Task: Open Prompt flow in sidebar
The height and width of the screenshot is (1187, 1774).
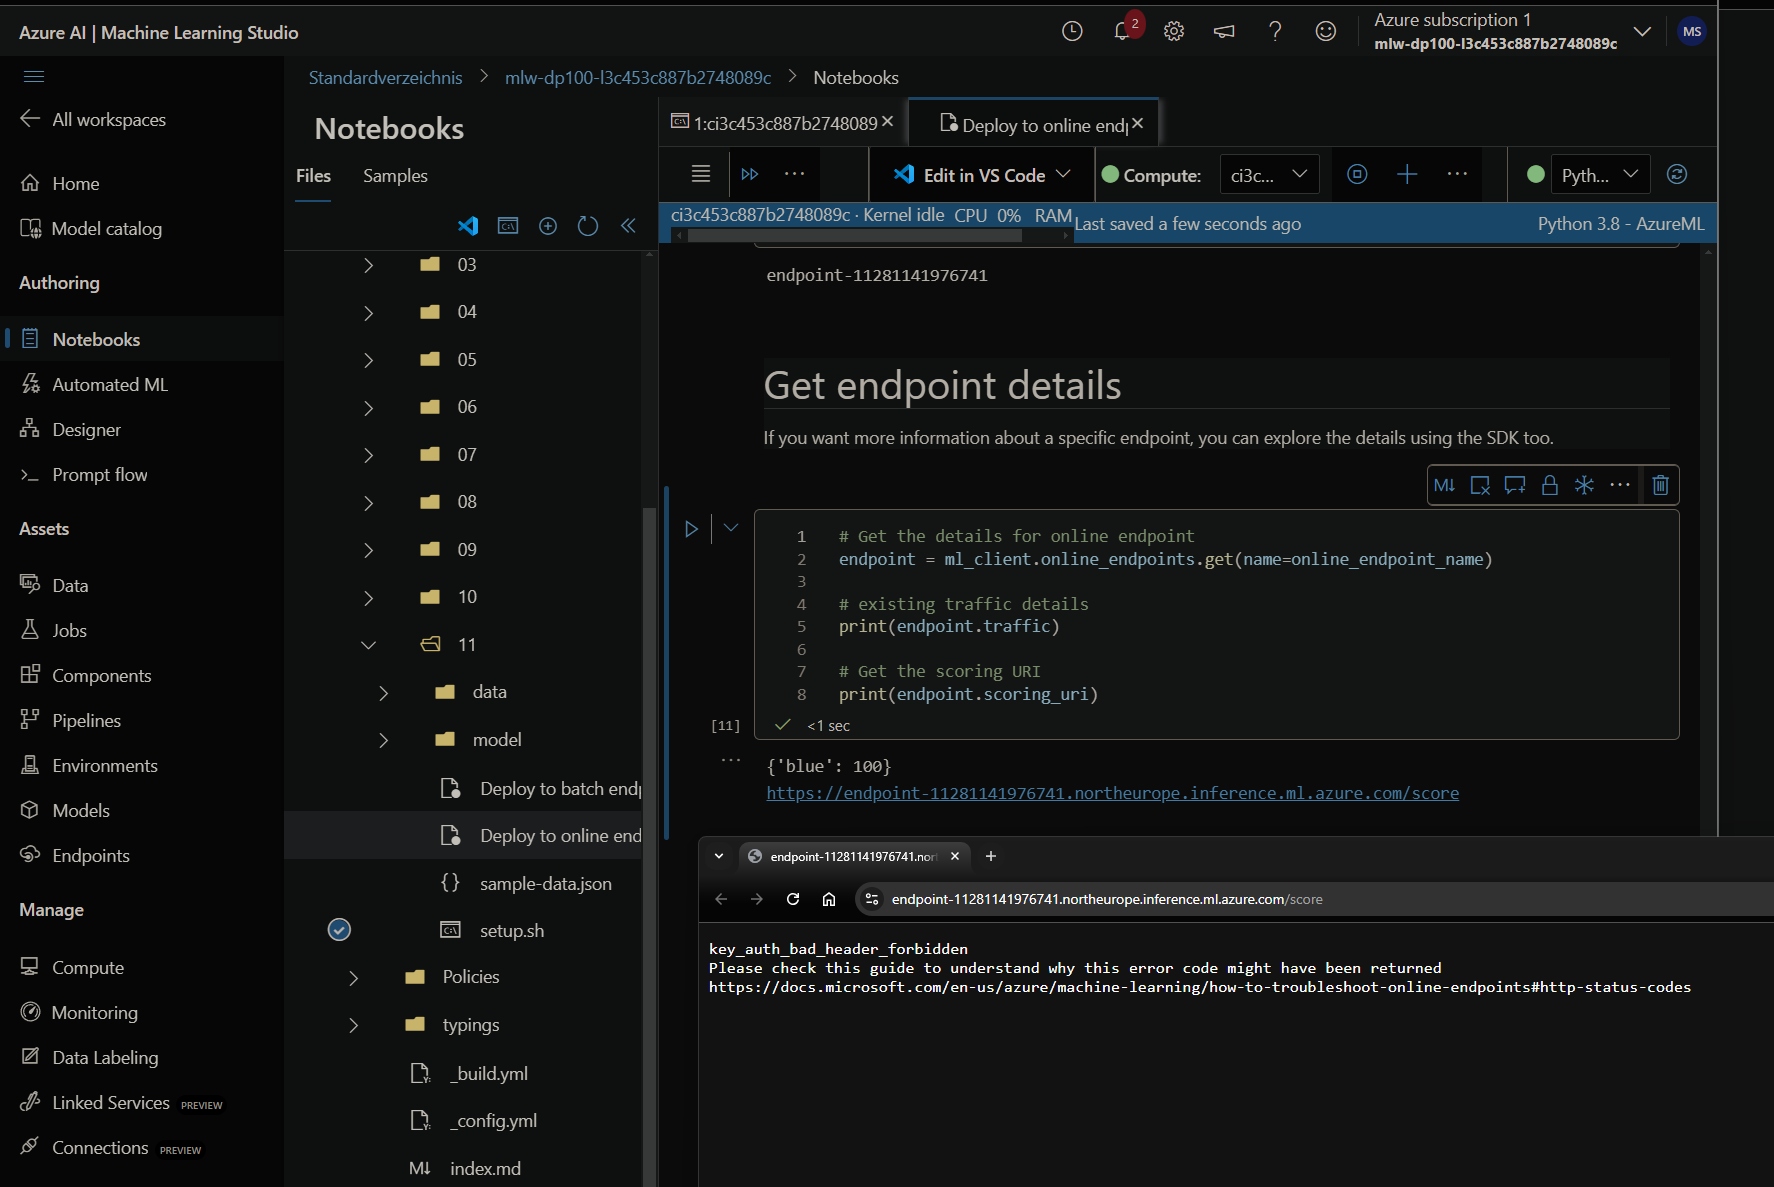Action: [x=100, y=475]
